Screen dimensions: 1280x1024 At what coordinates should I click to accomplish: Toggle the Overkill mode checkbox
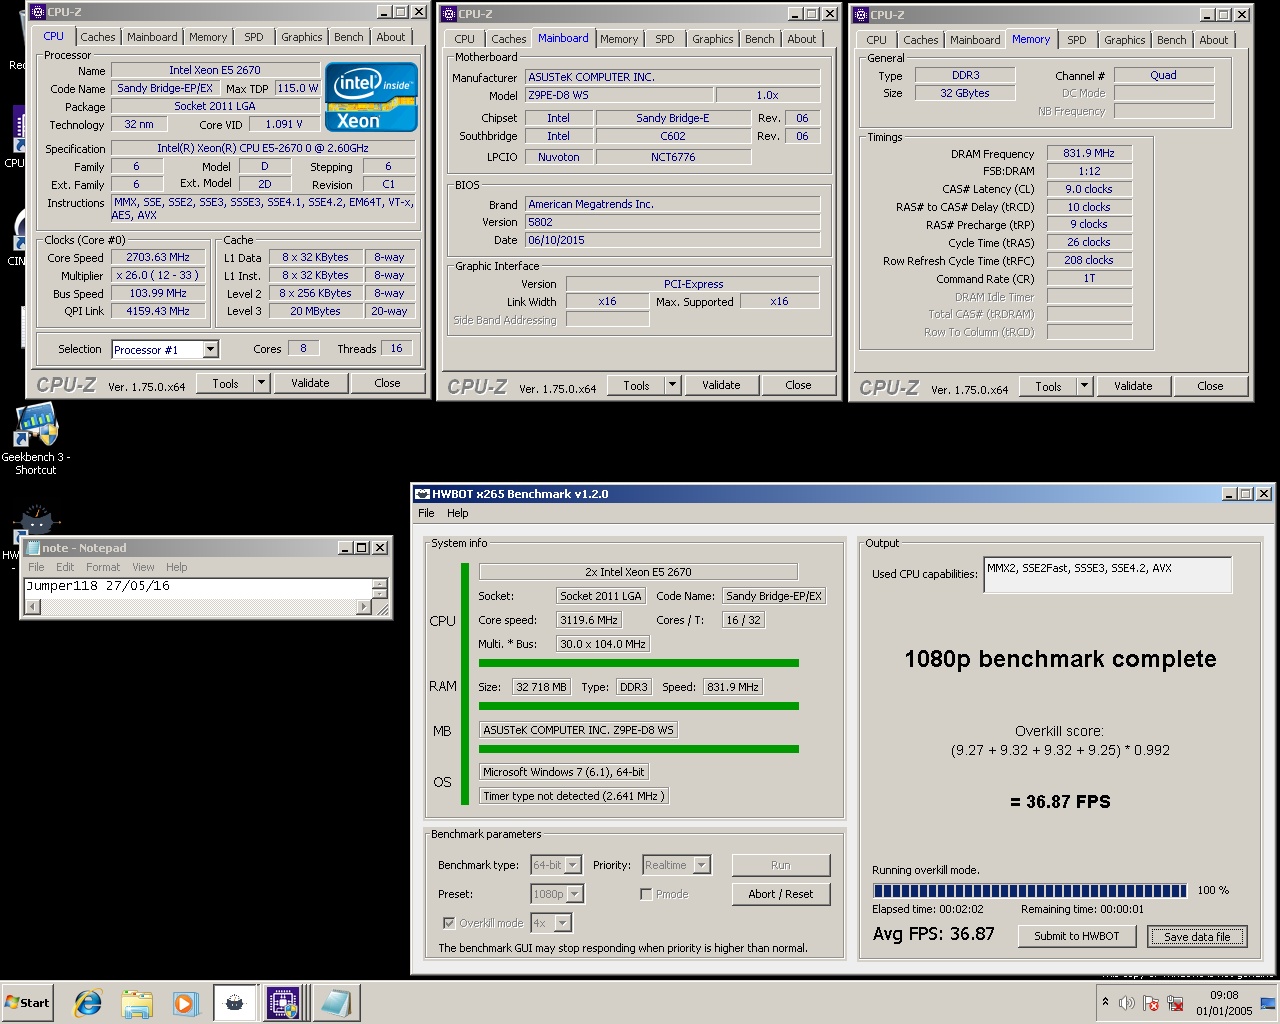coord(448,923)
